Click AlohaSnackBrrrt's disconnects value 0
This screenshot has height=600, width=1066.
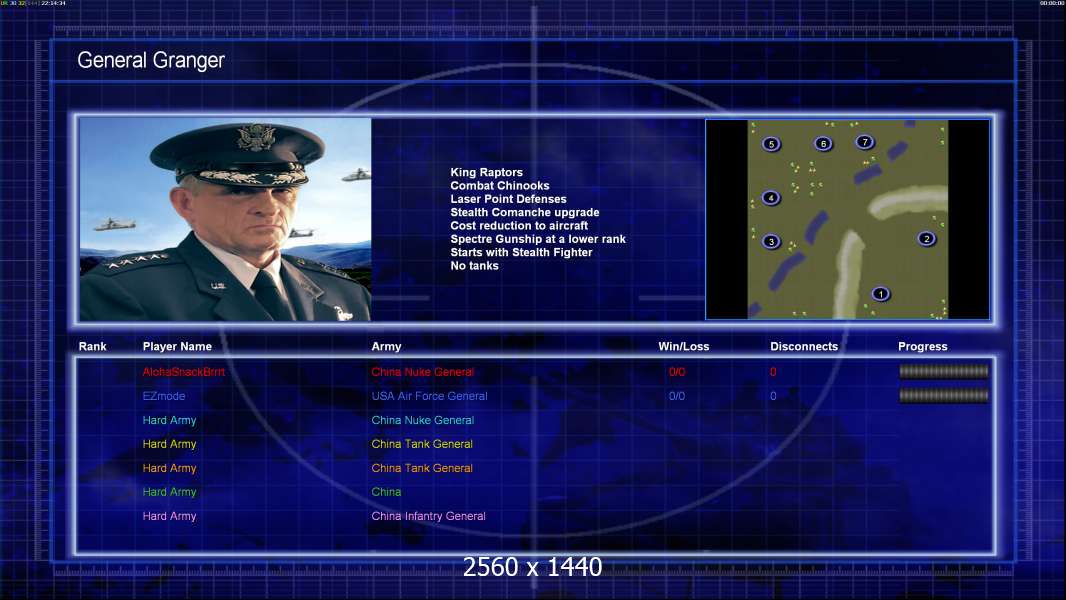pyautogui.click(x=773, y=372)
